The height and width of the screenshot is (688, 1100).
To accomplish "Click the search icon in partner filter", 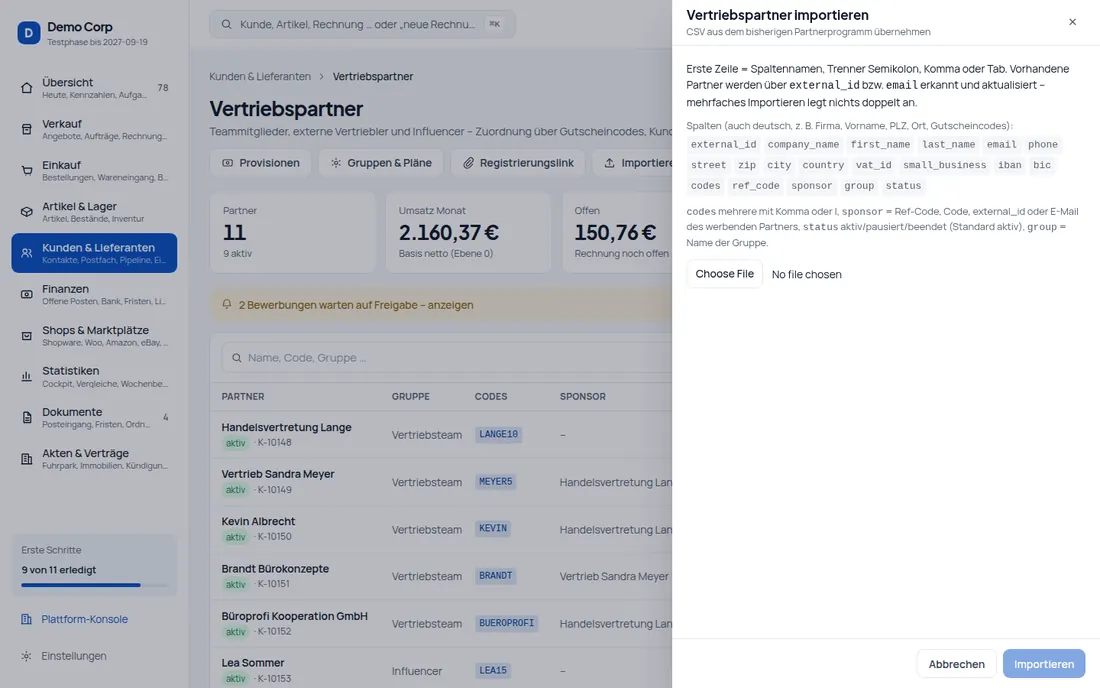I will pos(237,358).
